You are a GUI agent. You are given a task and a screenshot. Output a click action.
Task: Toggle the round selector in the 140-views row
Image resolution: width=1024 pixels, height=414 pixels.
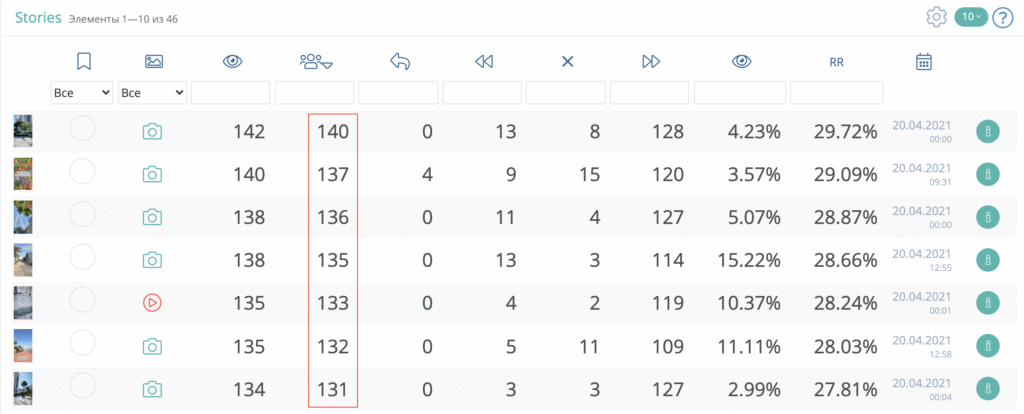(83, 172)
